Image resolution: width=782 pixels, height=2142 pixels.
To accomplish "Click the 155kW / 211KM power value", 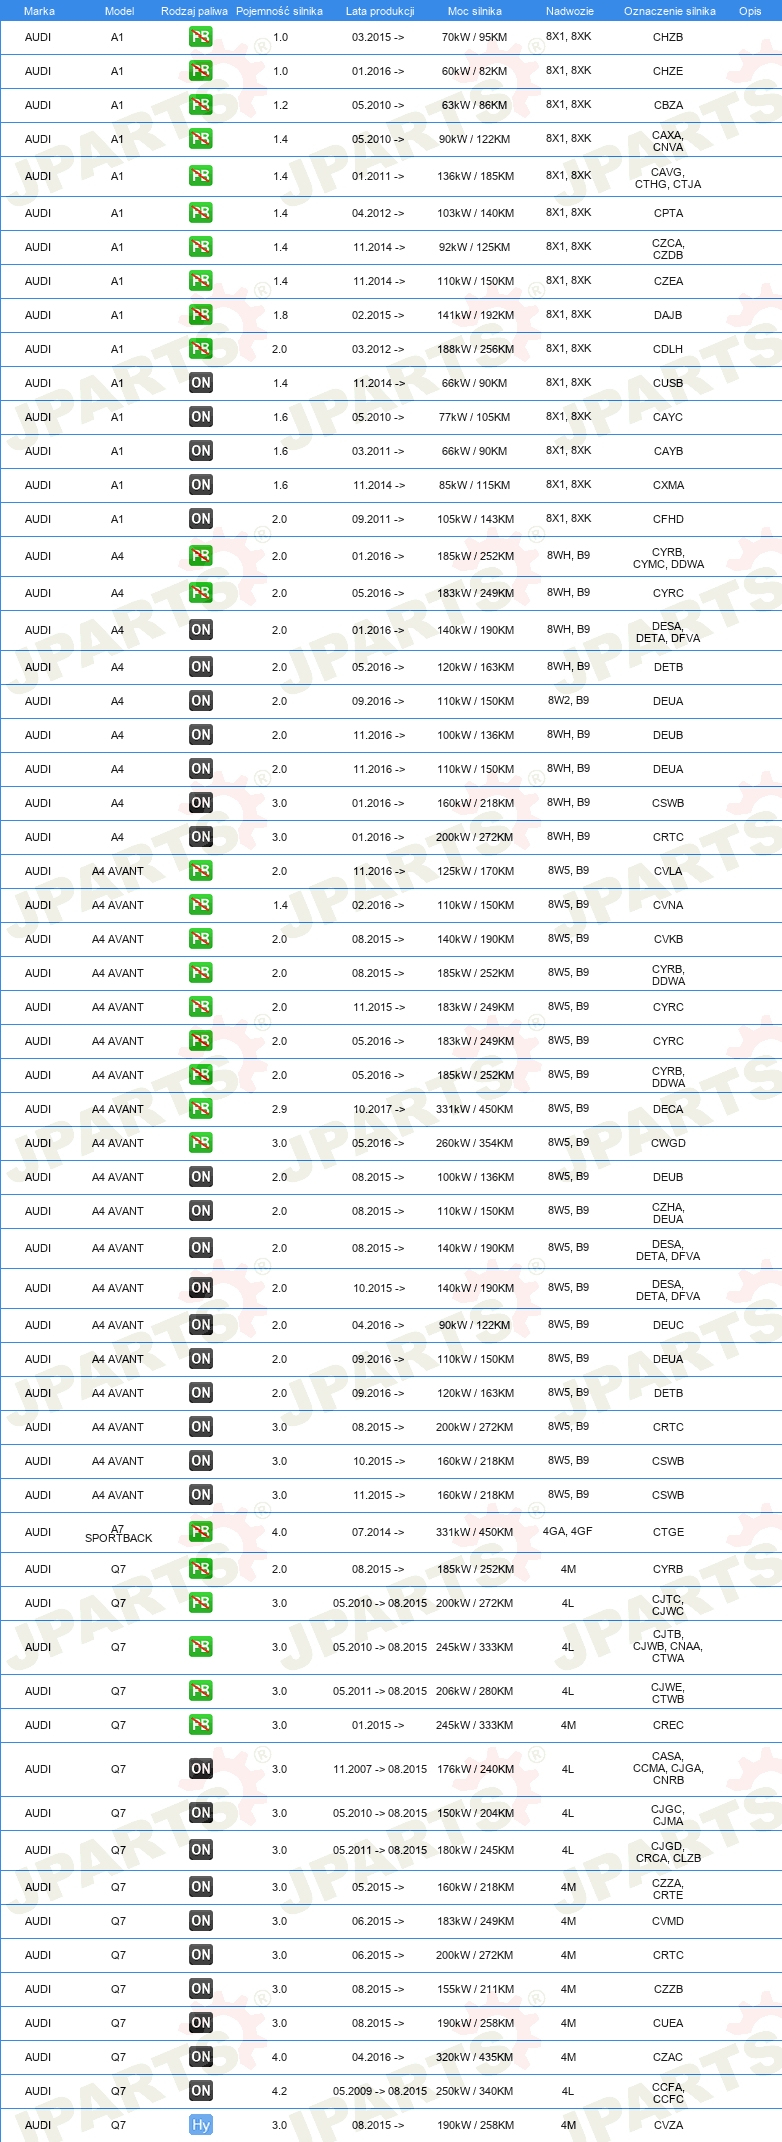I will point(474,1989).
